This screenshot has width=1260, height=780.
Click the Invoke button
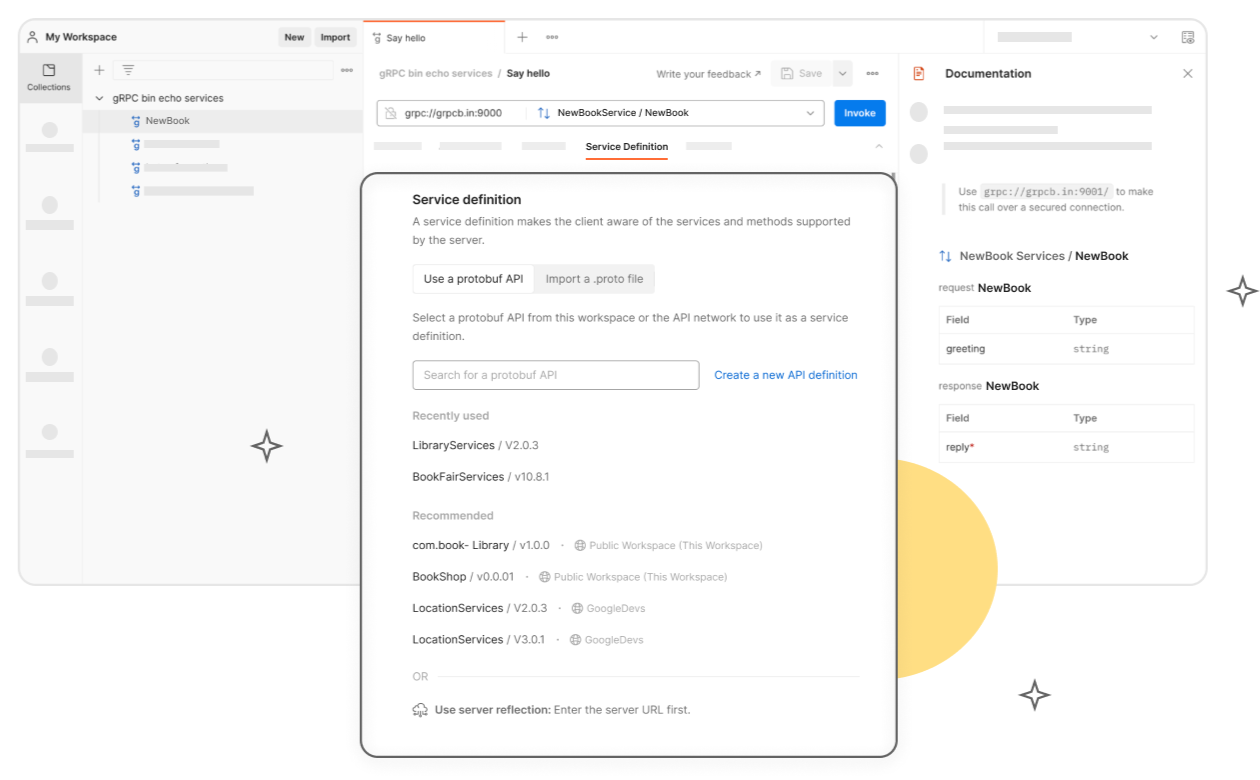pos(859,113)
